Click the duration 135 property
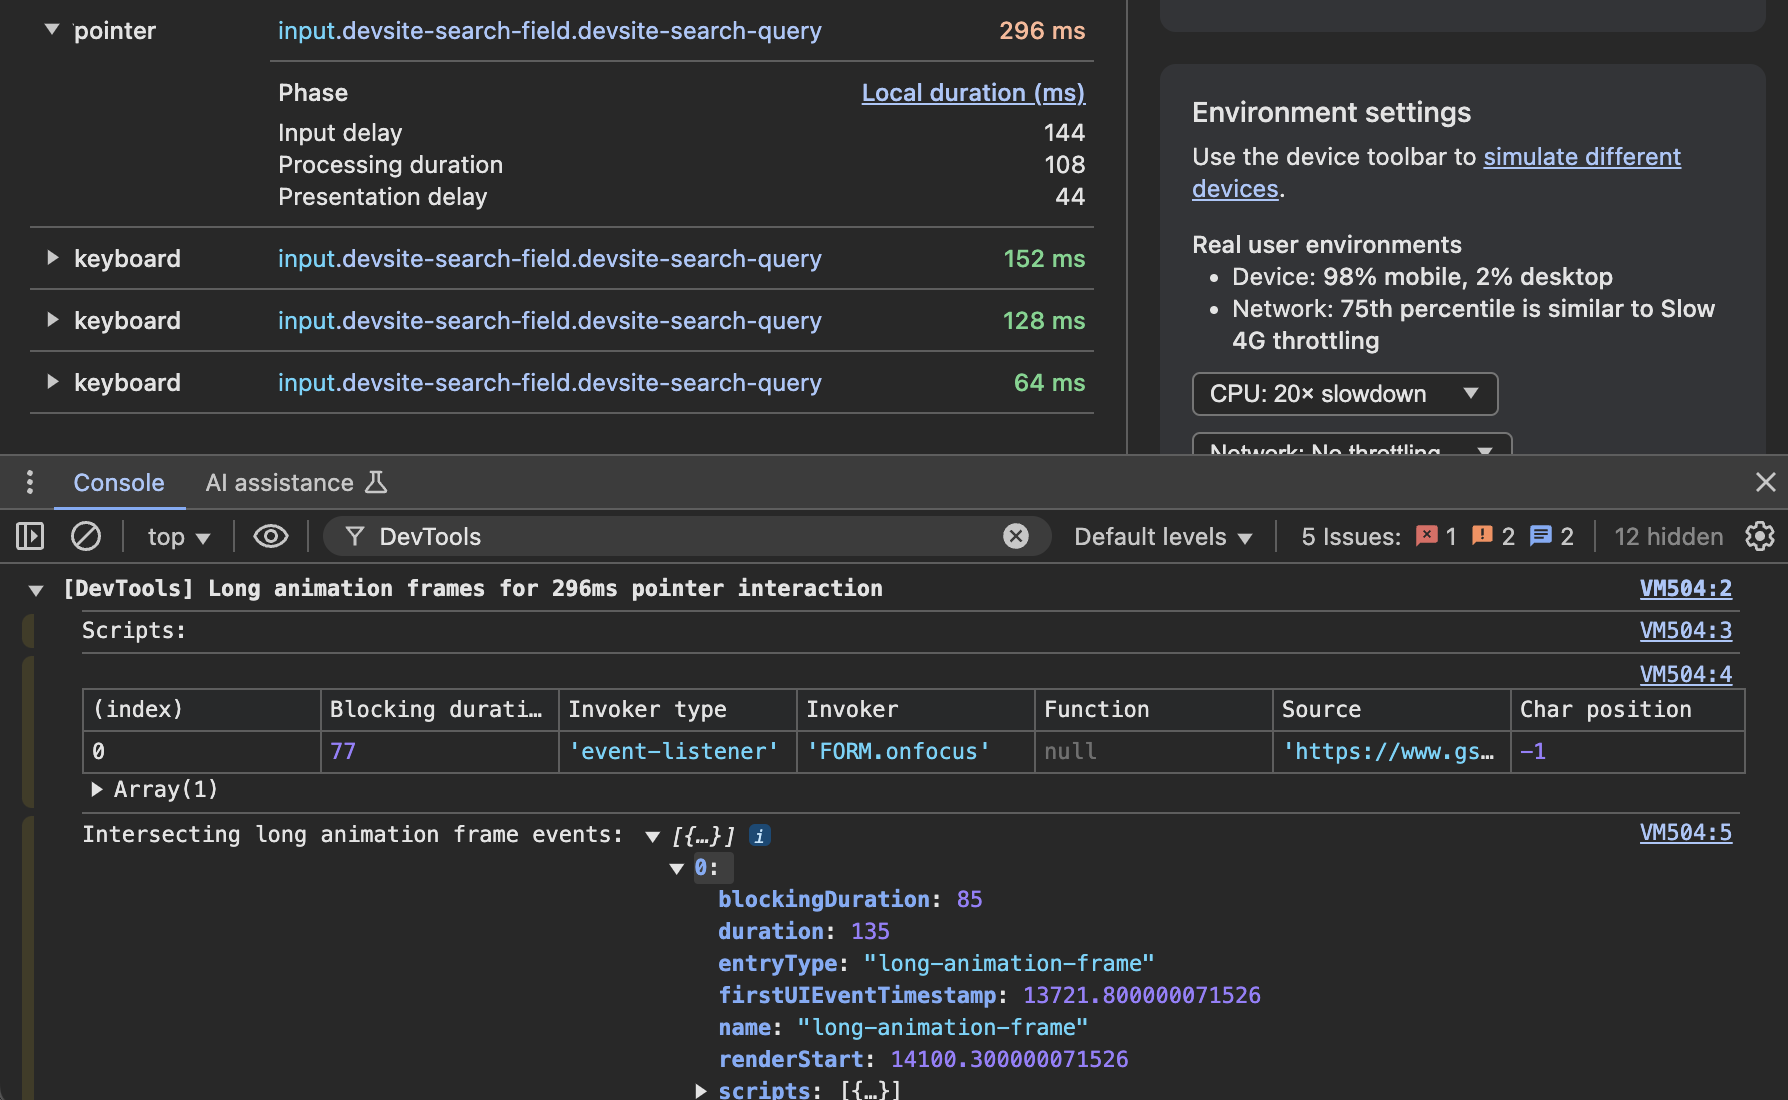The width and height of the screenshot is (1788, 1100). pos(803,932)
